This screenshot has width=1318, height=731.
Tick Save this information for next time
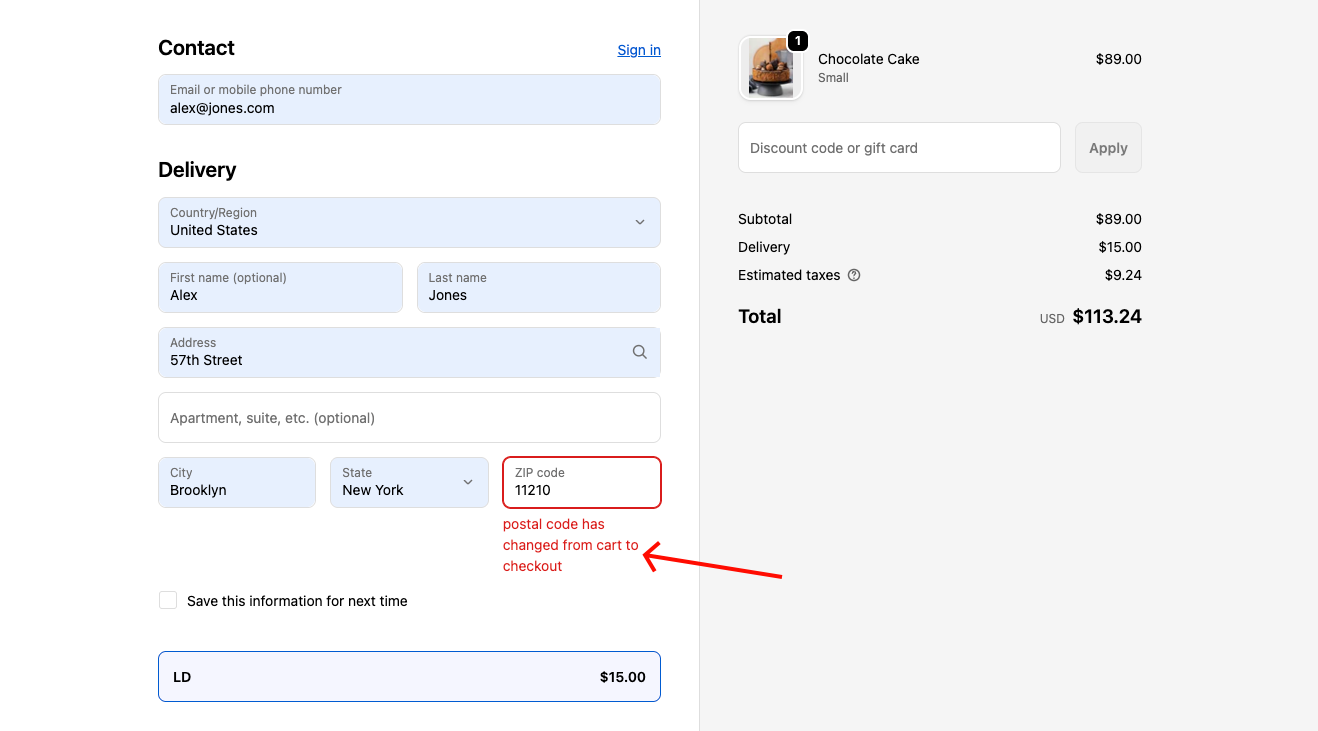click(168, 600)
